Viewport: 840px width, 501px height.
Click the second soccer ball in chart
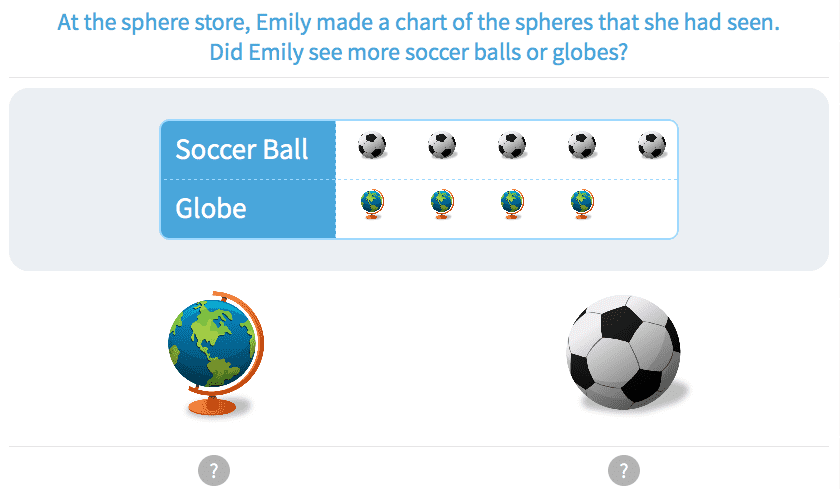tap(442, 146)
